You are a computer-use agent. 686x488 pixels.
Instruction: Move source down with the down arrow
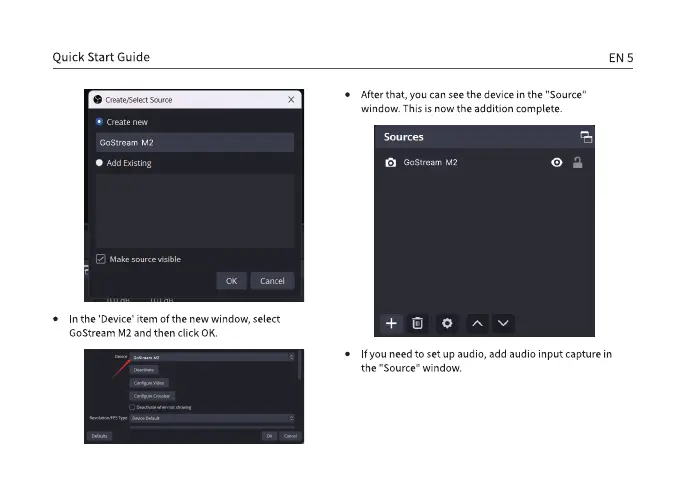click(x=504, y=323)
